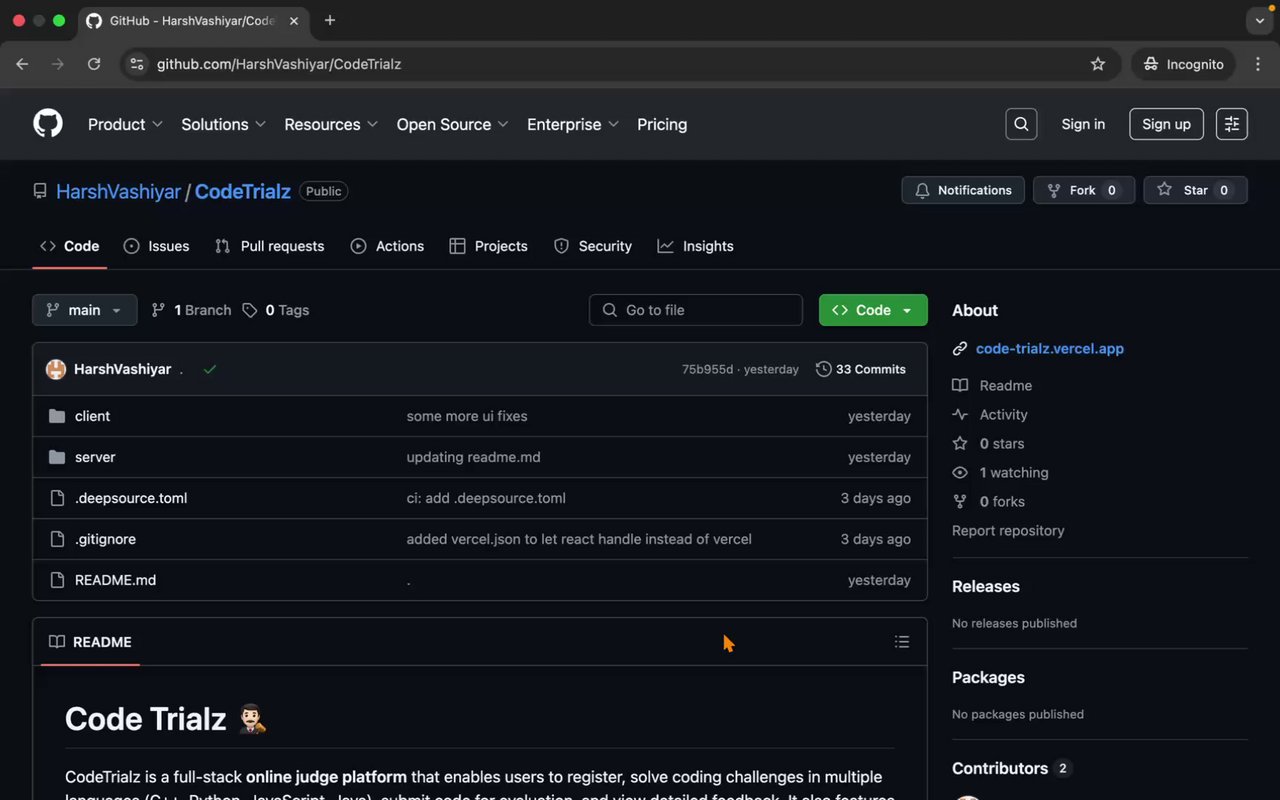View the 0 stars link

click(988, 443)
